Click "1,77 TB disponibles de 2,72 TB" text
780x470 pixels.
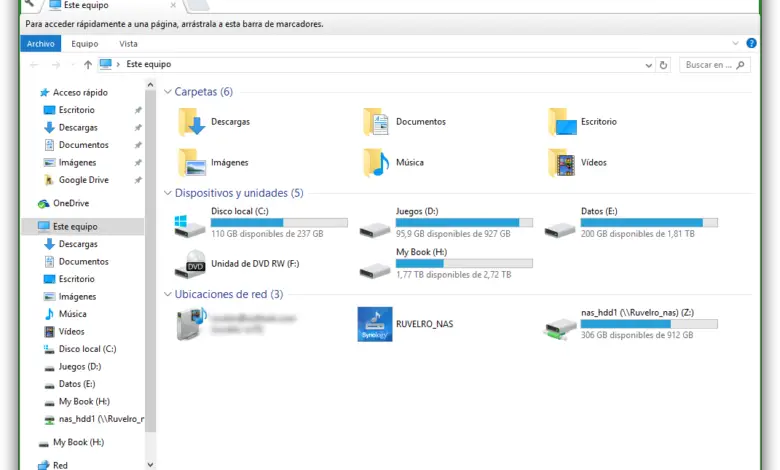[x=454, y=275]
